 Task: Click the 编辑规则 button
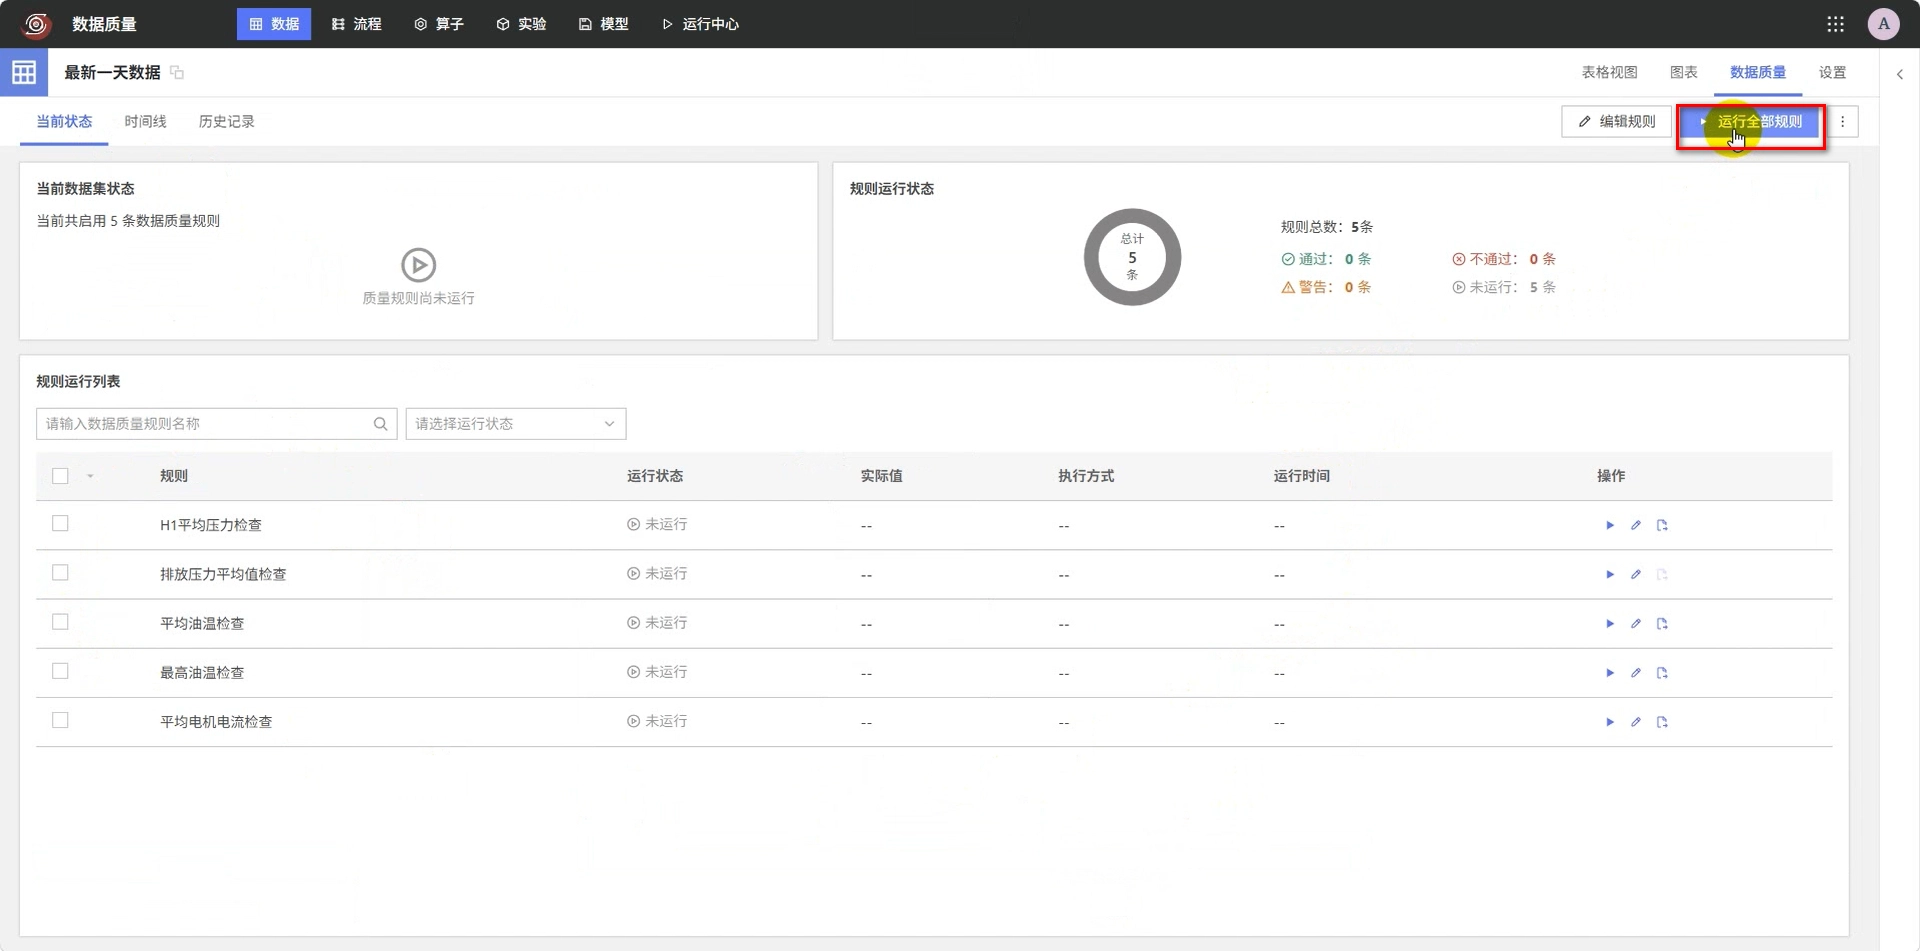pos(1616,122)
